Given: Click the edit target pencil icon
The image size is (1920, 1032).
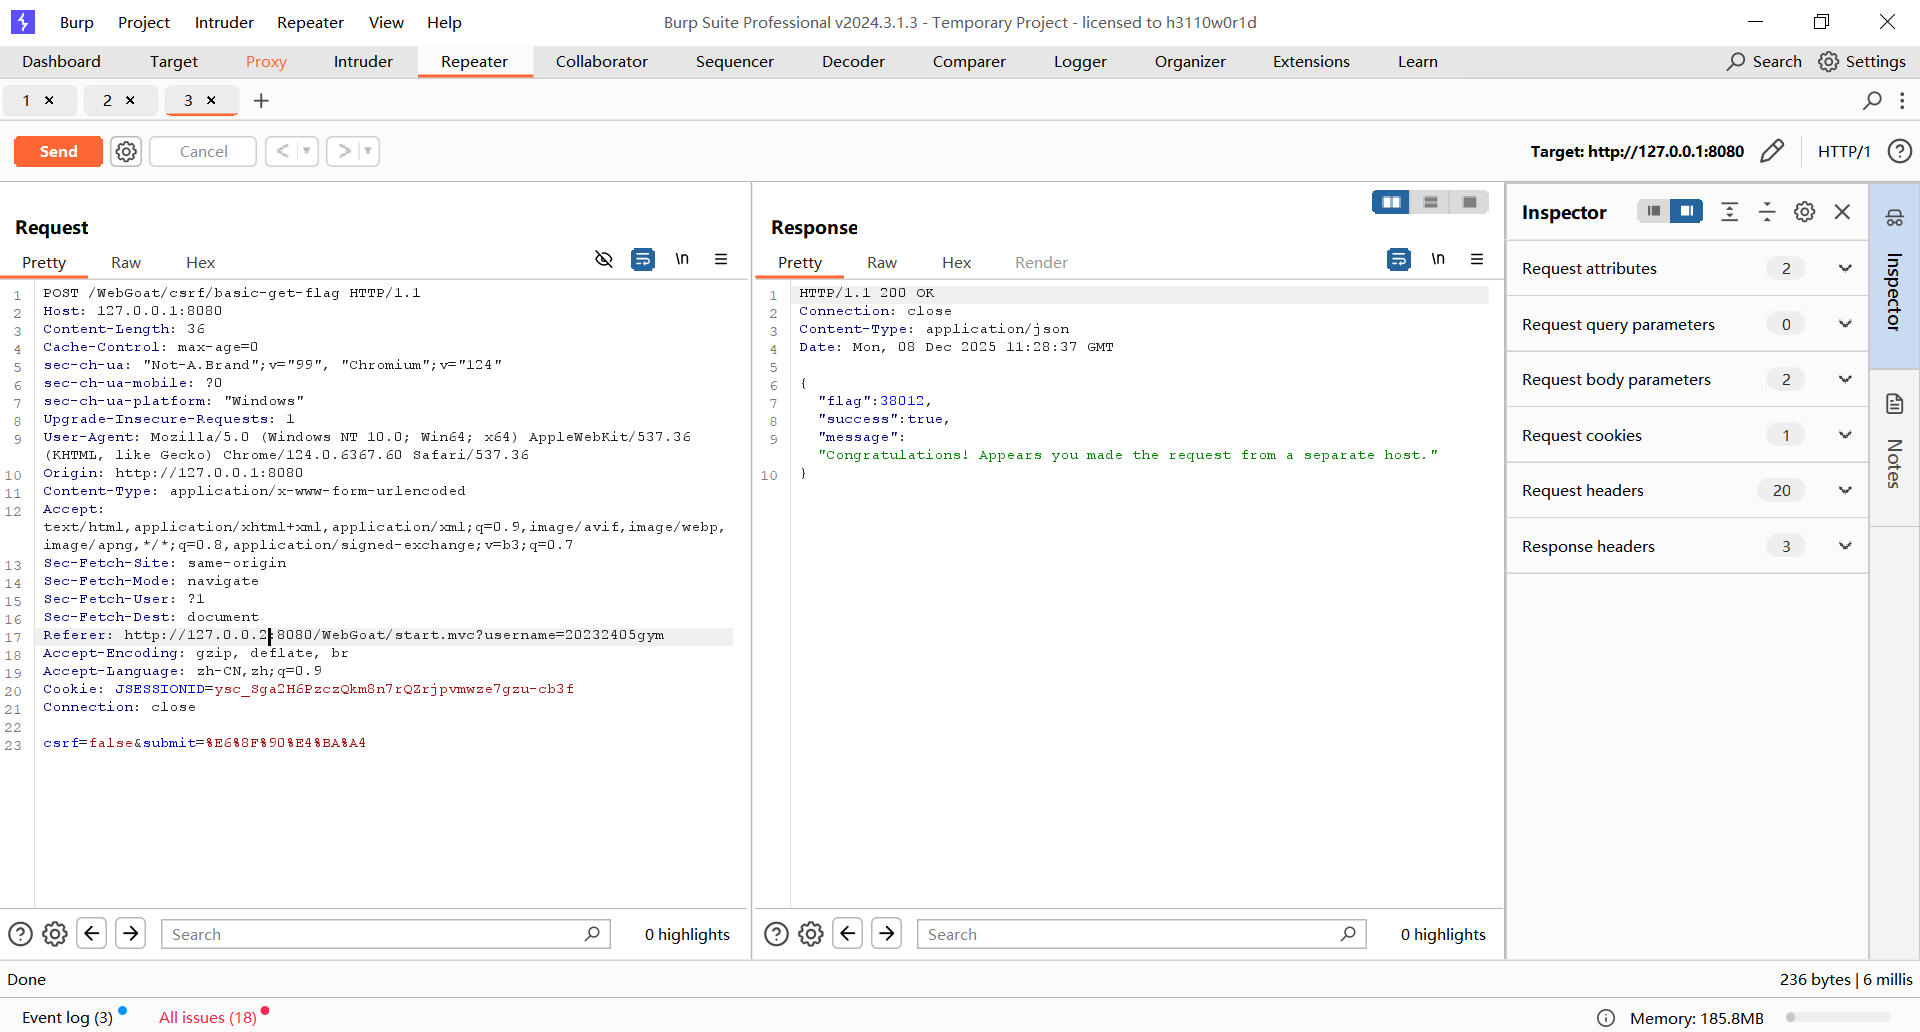Looking at the screenshot, I should coord(1772,151).
